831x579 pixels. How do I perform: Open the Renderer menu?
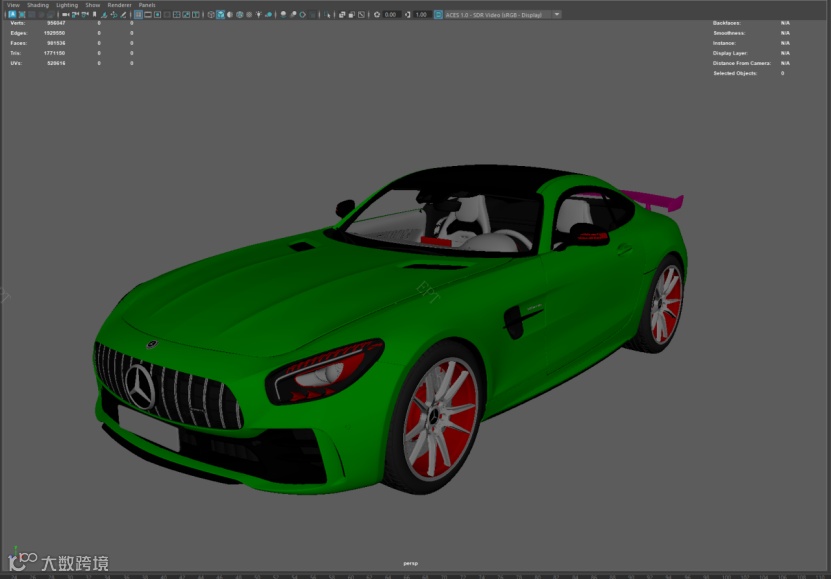point(119,5)
